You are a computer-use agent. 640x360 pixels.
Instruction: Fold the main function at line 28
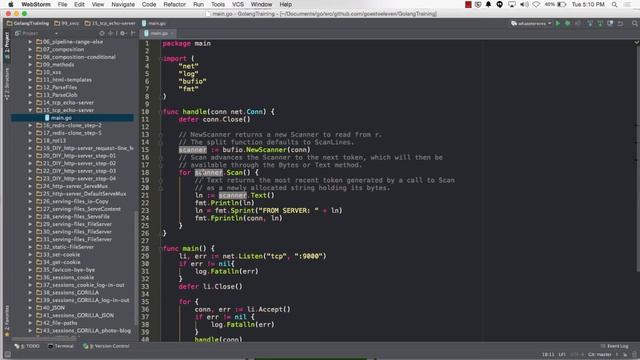161,249
